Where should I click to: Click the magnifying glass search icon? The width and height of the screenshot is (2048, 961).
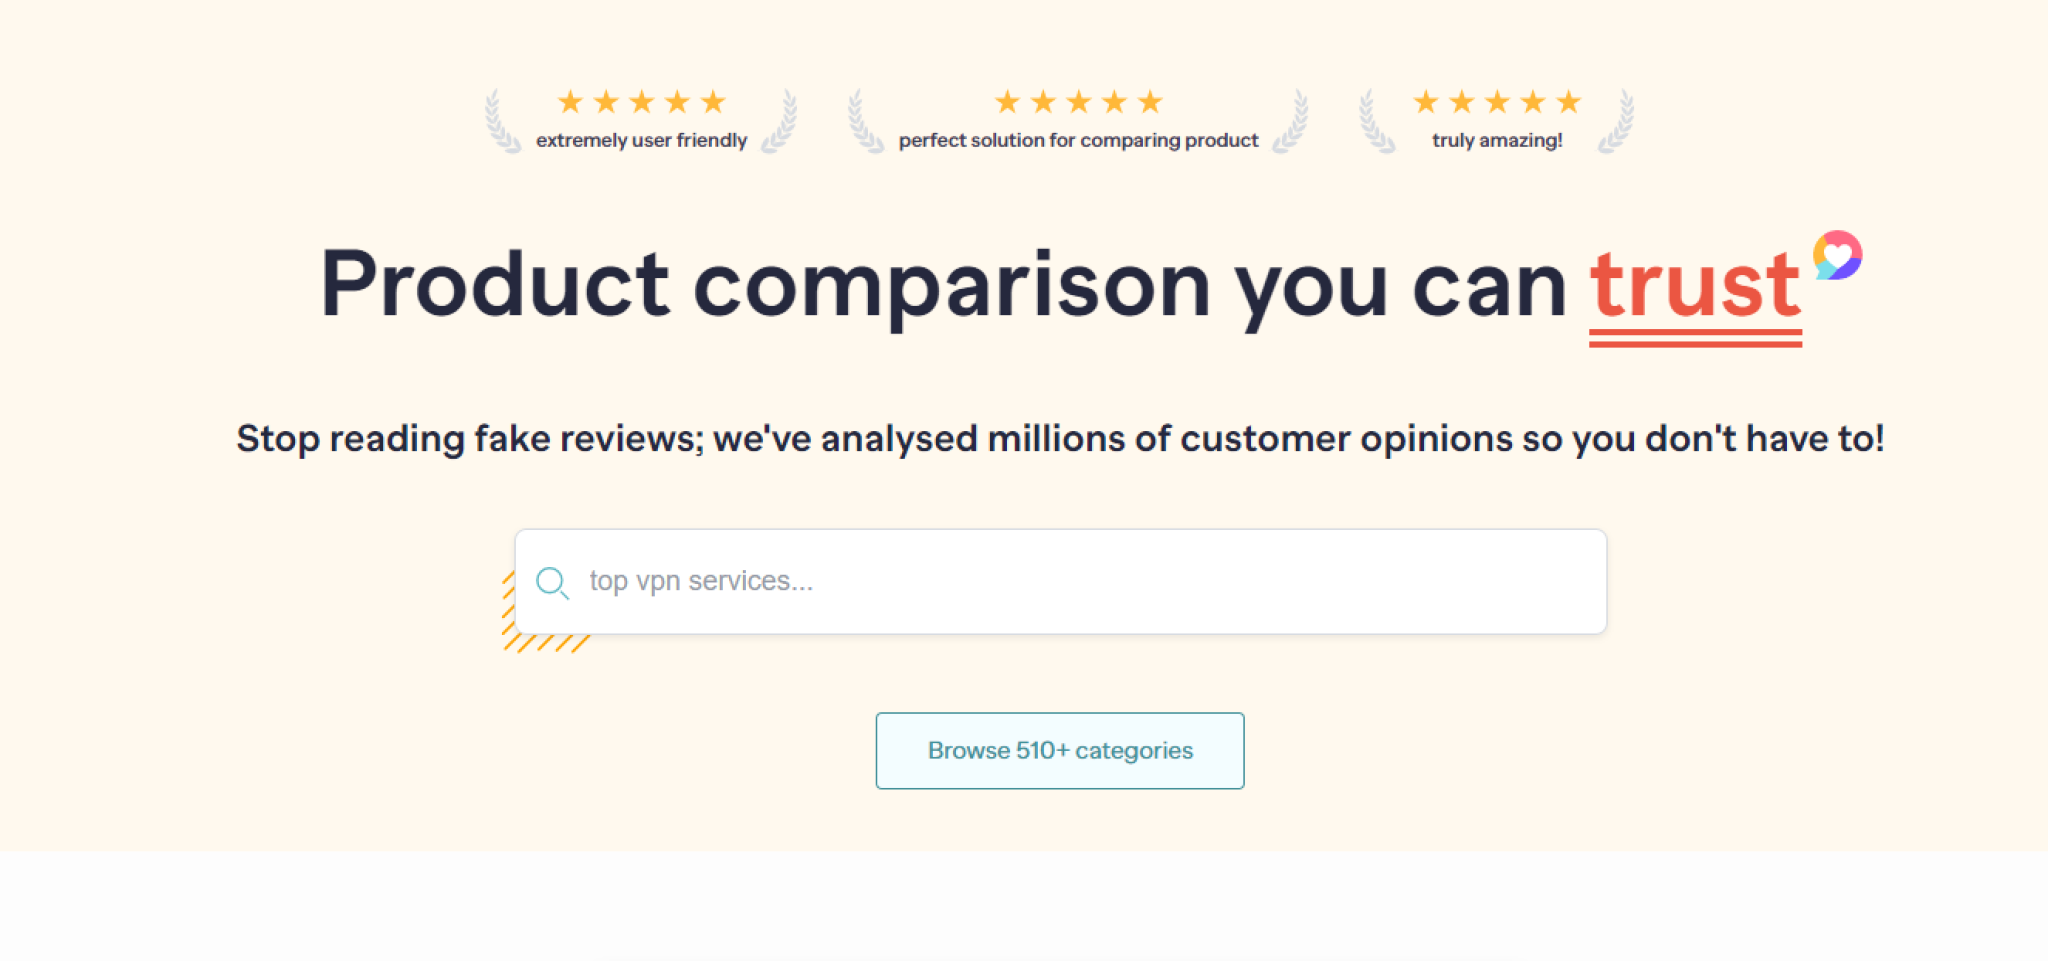click(x=553, y=582)
